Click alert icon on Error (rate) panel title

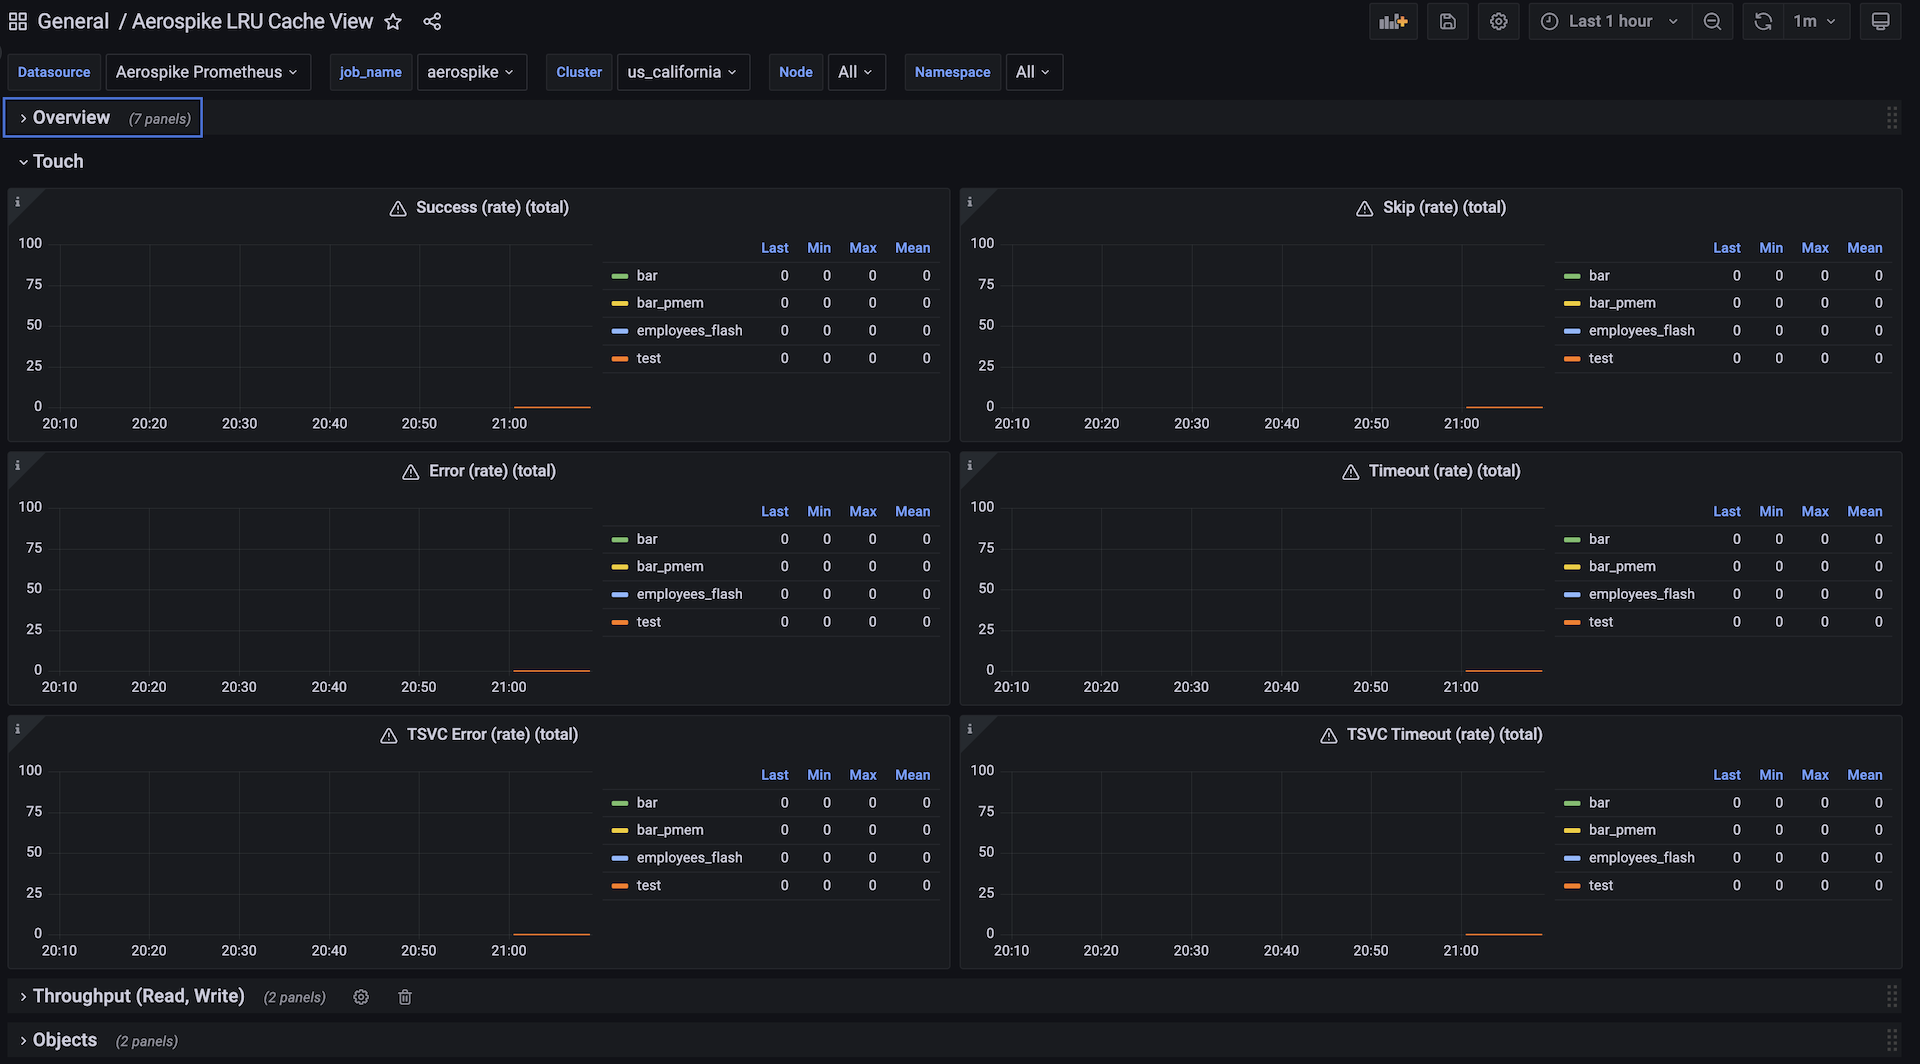point(411,472)
